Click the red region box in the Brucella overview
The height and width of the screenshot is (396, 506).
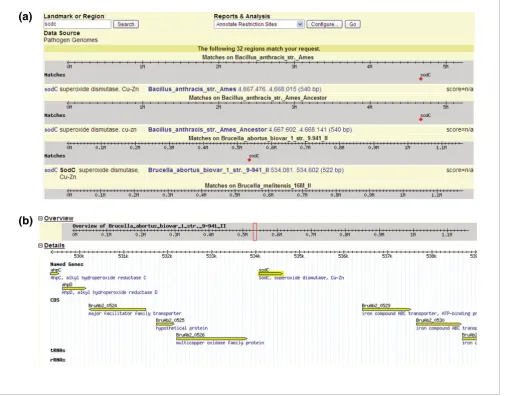click(255, 231)
